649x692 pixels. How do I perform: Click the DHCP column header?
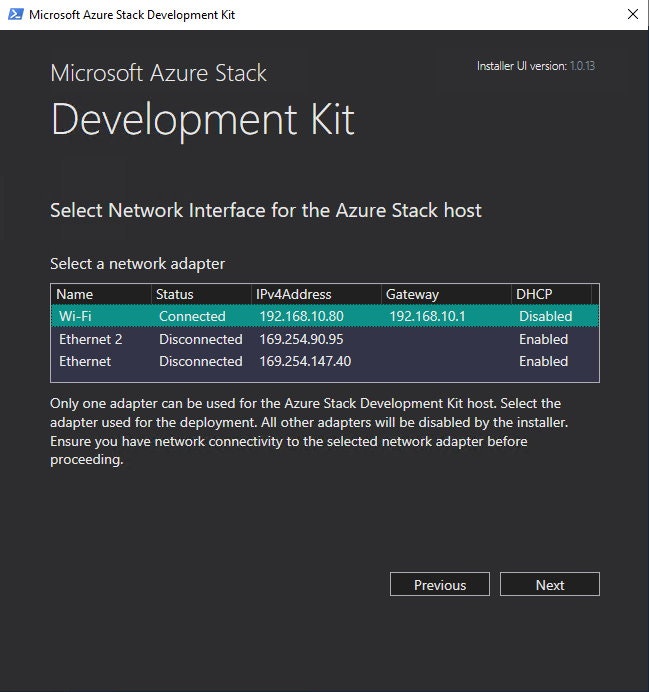(x=532, y=294)
